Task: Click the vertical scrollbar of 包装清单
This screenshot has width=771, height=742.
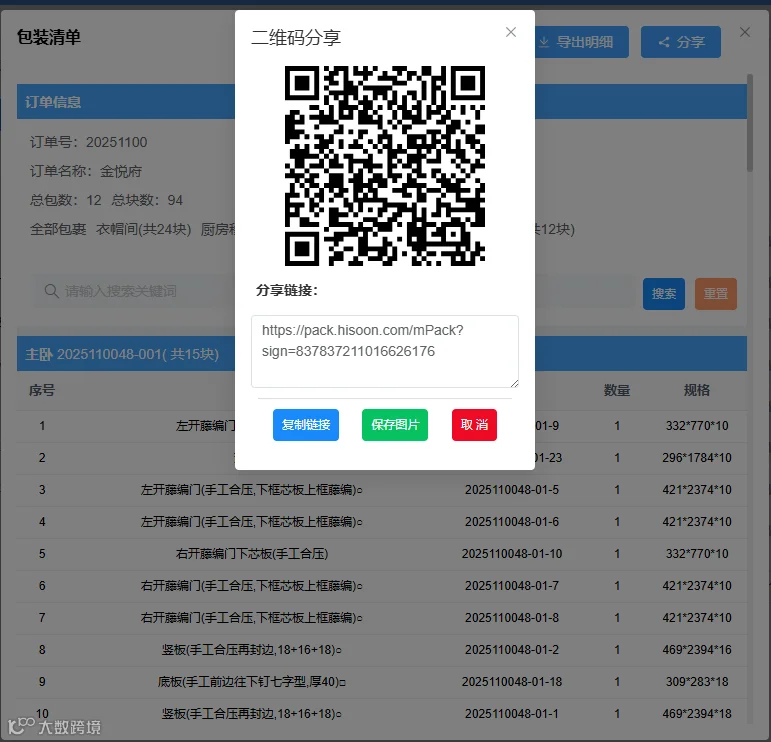Action: [750, 122]
